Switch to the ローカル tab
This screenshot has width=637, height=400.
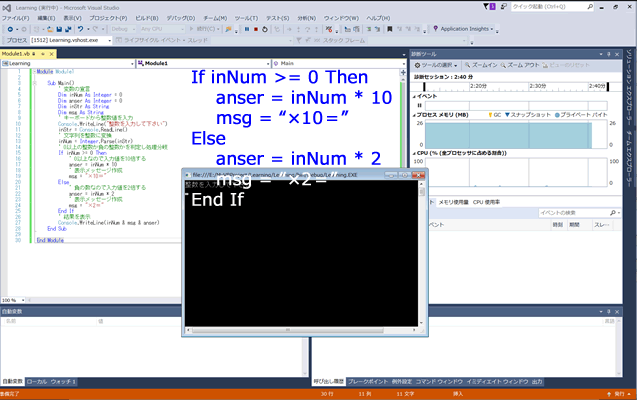coord(37,382)
